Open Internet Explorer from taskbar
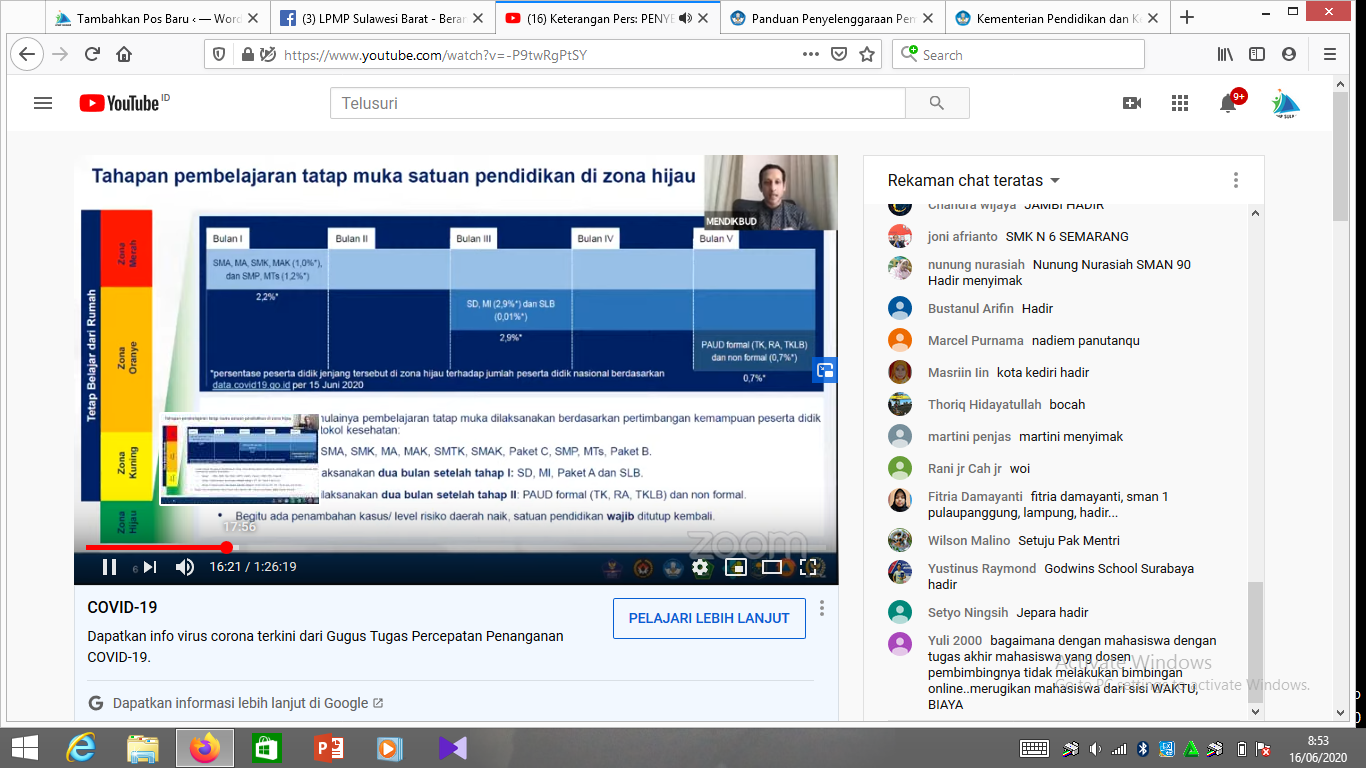 (x=81, y=748)
